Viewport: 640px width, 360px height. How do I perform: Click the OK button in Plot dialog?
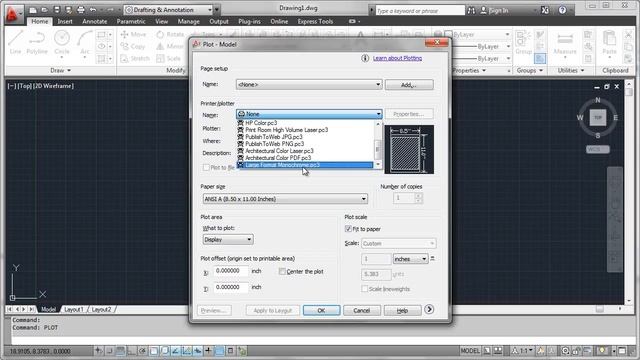click(321, 310)
